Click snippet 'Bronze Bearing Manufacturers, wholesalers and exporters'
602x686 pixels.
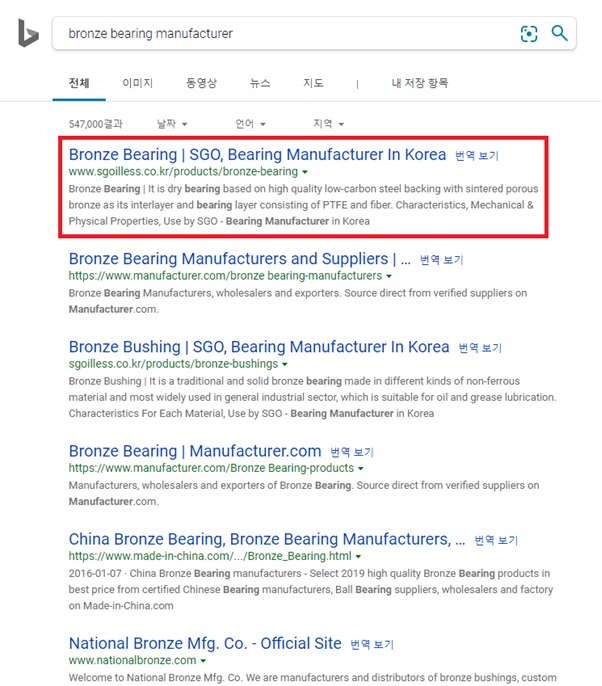pyautogui.click(x=298, y=301)
